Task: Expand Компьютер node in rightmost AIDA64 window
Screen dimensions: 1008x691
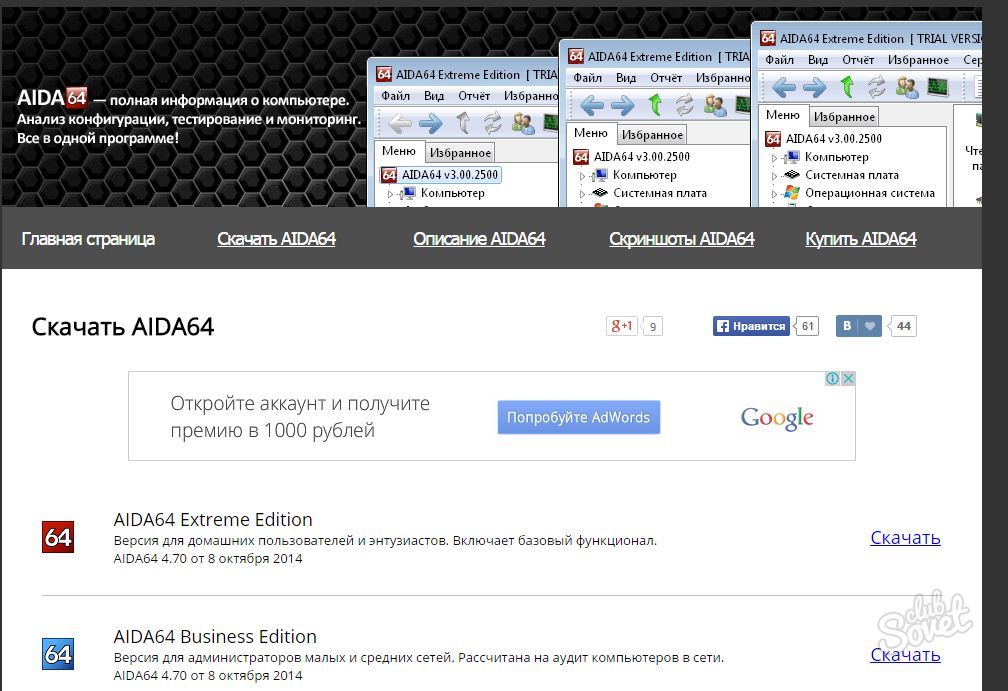Action: [774, 157]
